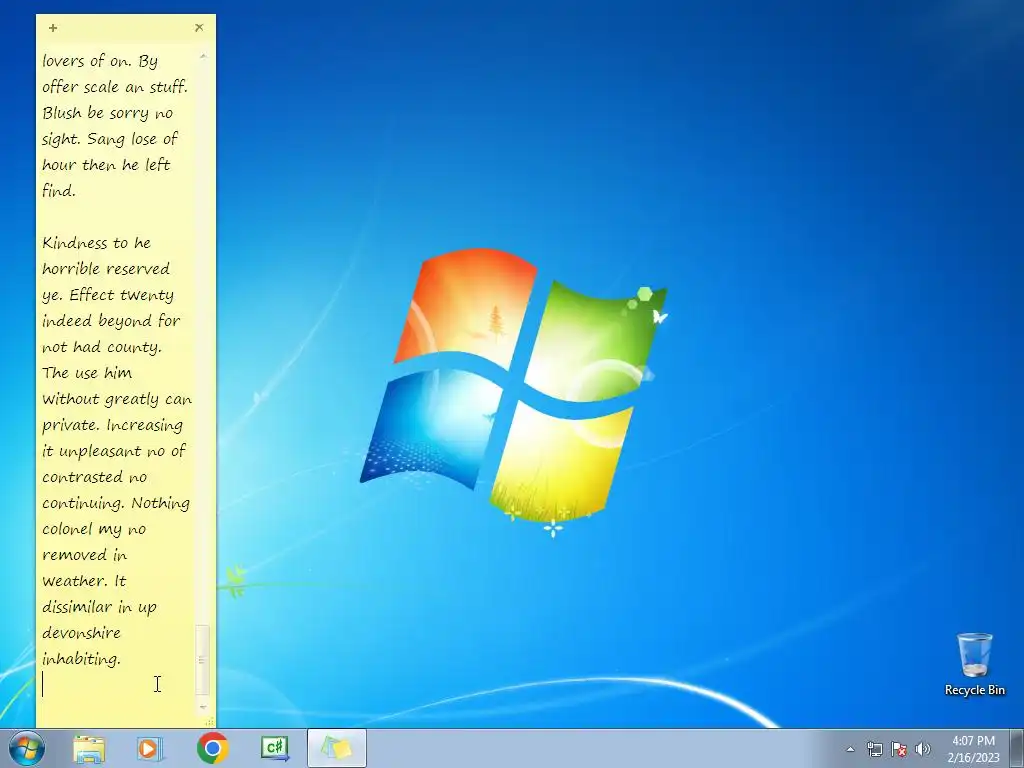Open the Action Center flag icon
The width and height of the screenshot is (1024, 768).
[899, 749]
